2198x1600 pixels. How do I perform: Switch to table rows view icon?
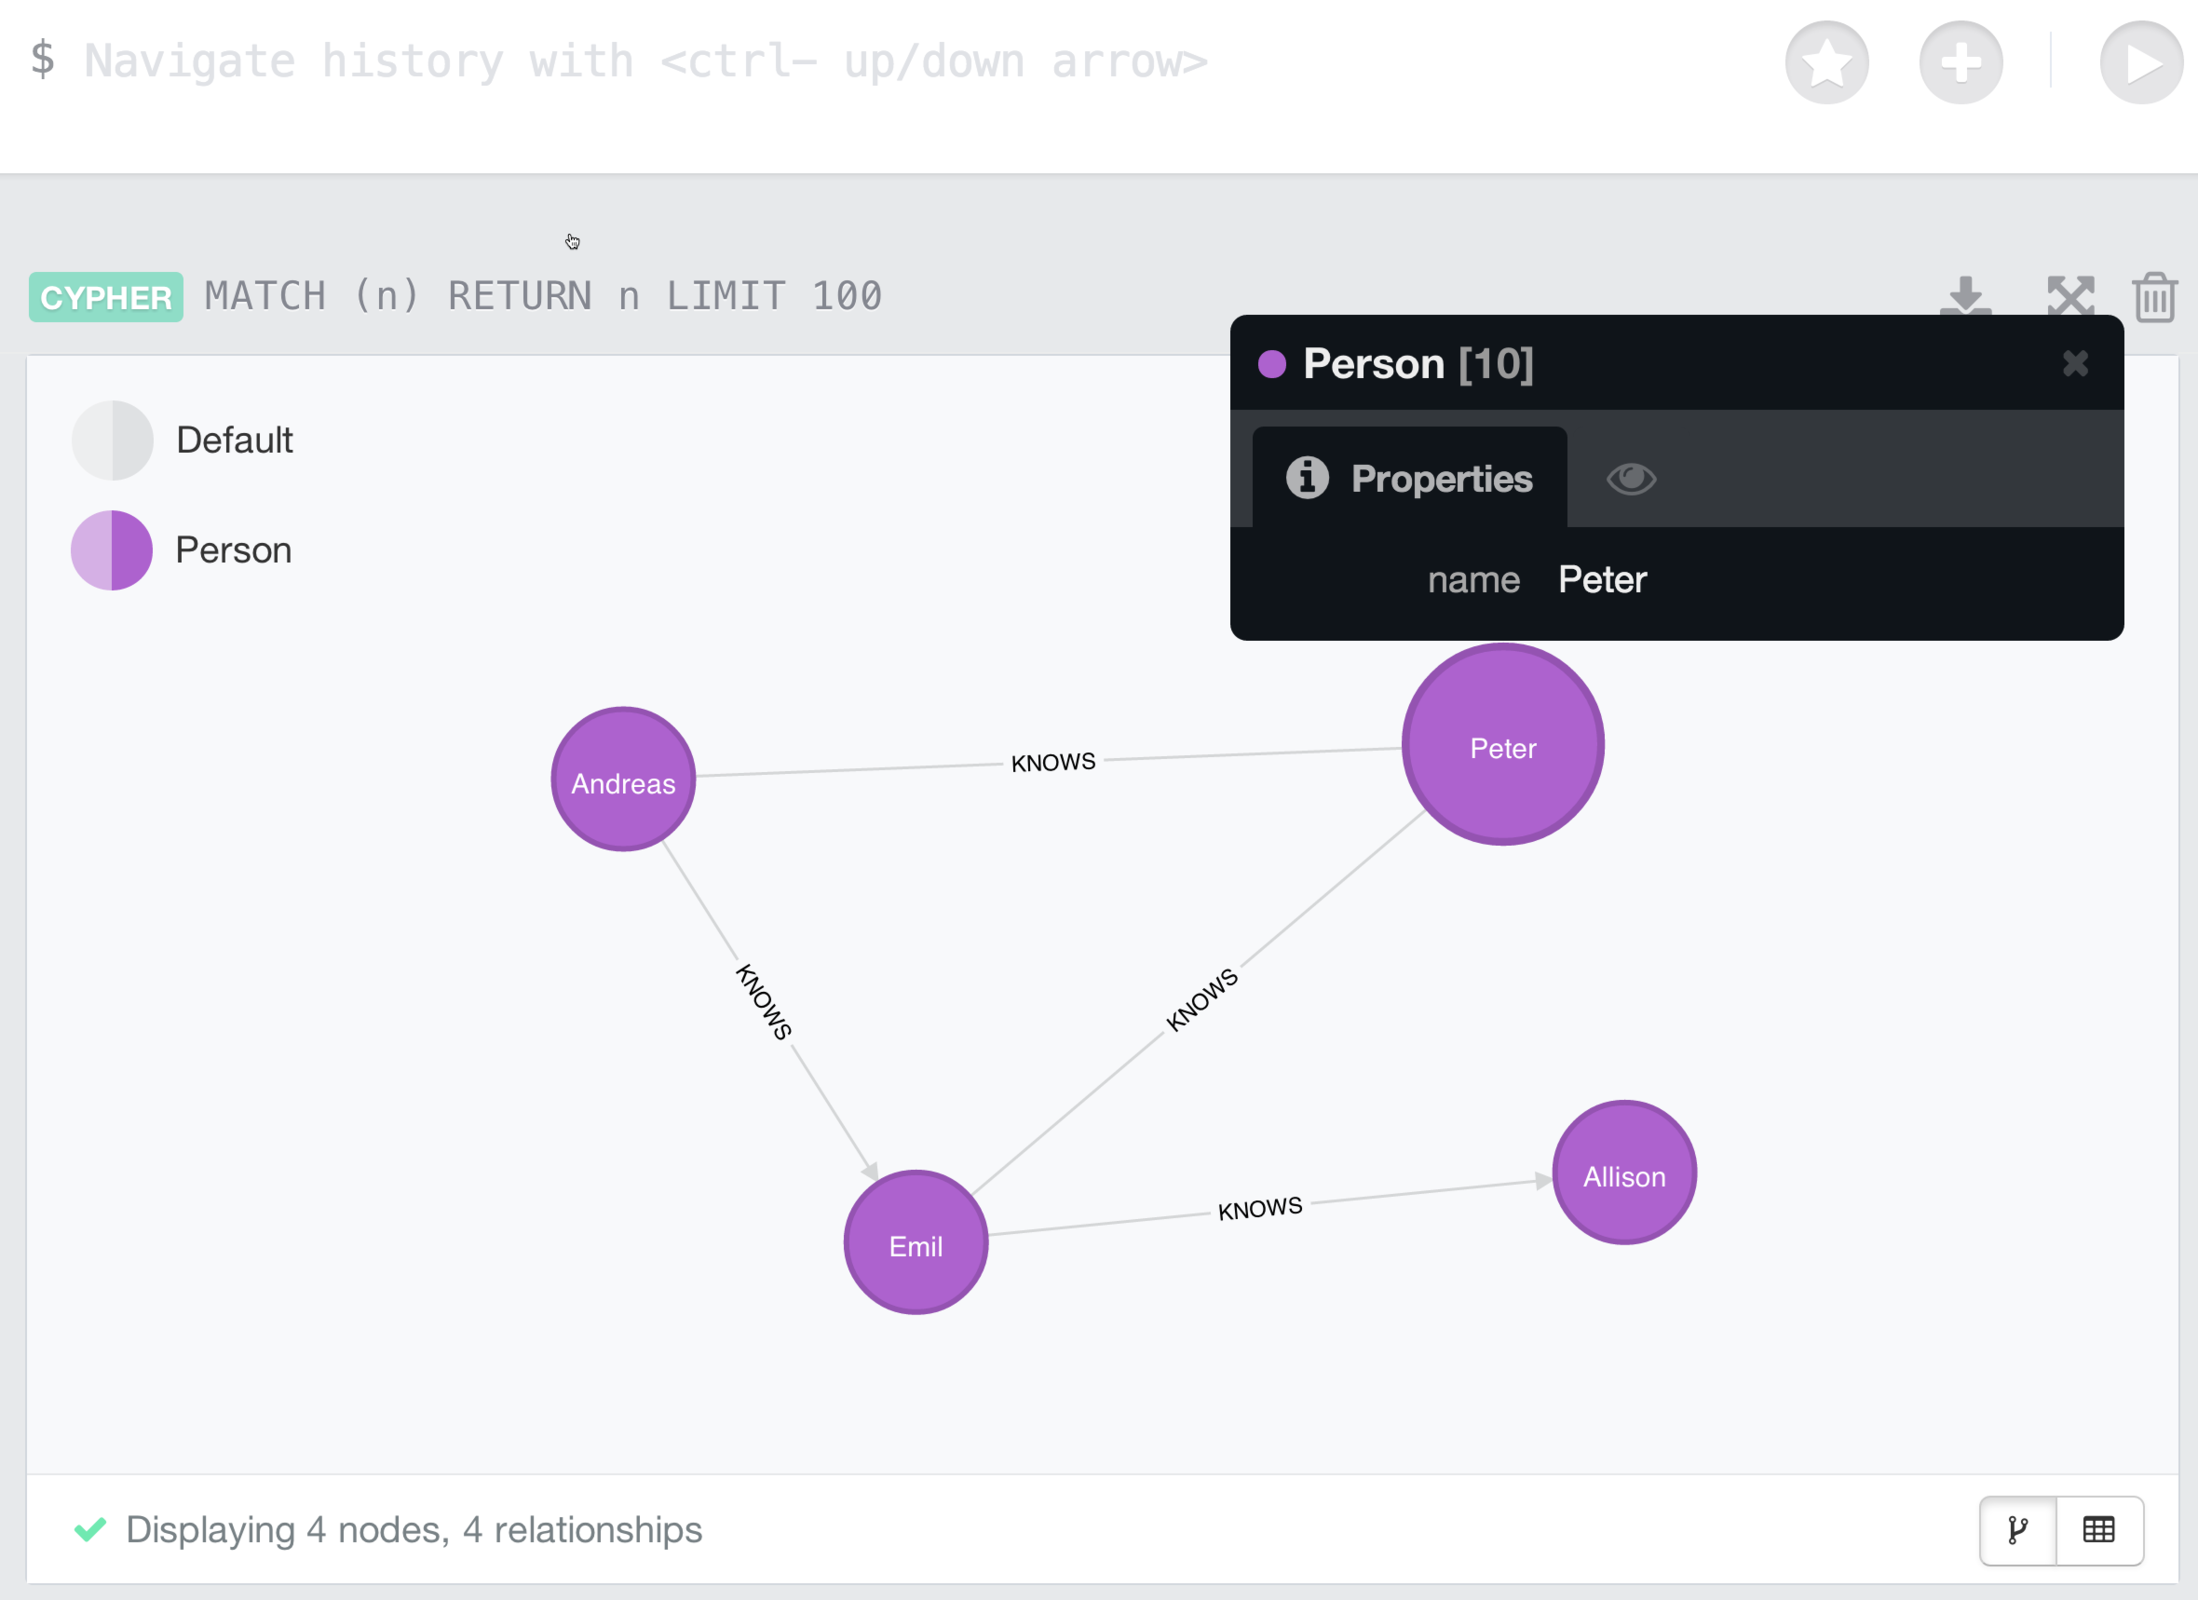(x=2099, y=1530)
